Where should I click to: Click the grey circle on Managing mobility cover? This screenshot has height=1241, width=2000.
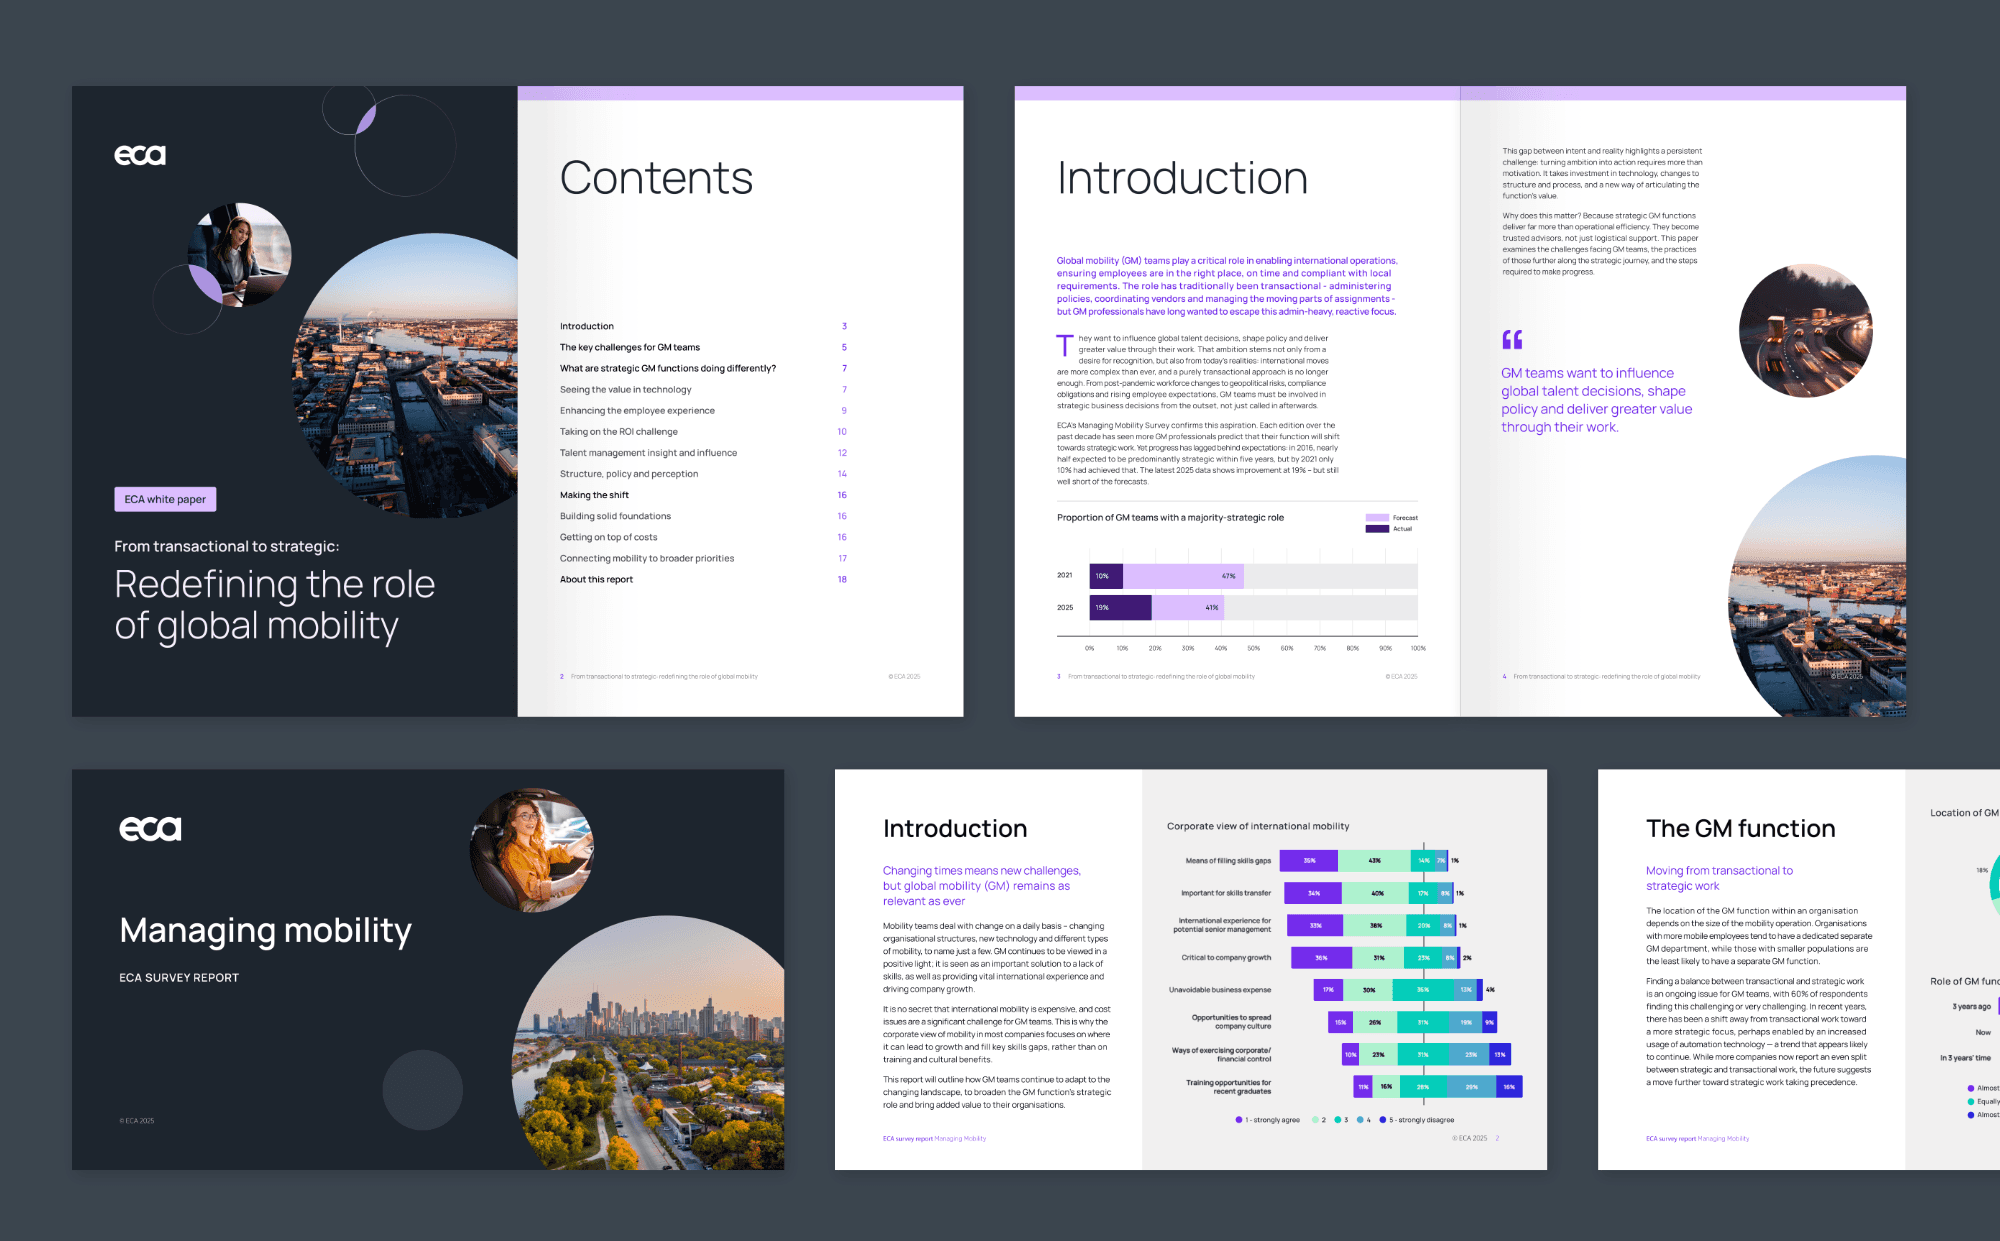click(422, 1090)
